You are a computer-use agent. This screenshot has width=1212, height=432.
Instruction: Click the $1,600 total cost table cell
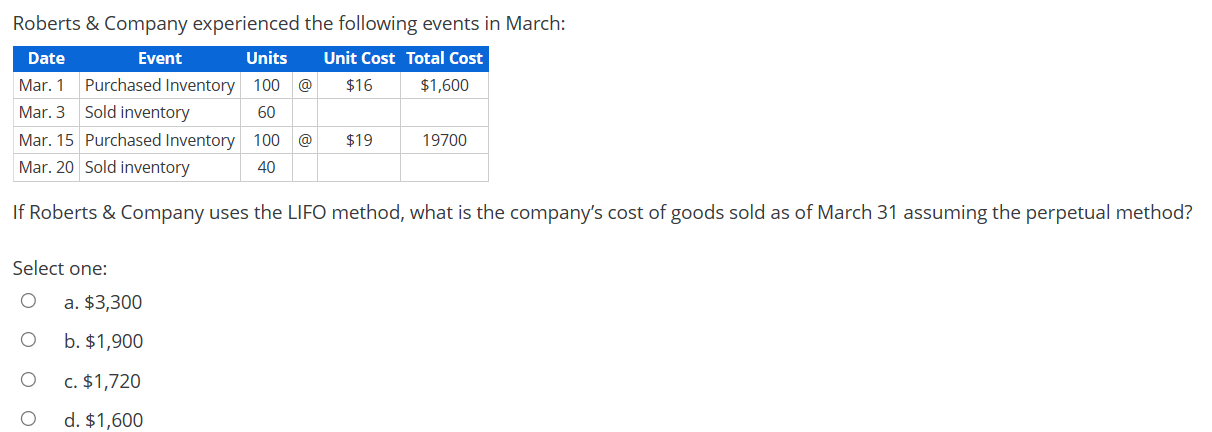[x=444, y=85]
